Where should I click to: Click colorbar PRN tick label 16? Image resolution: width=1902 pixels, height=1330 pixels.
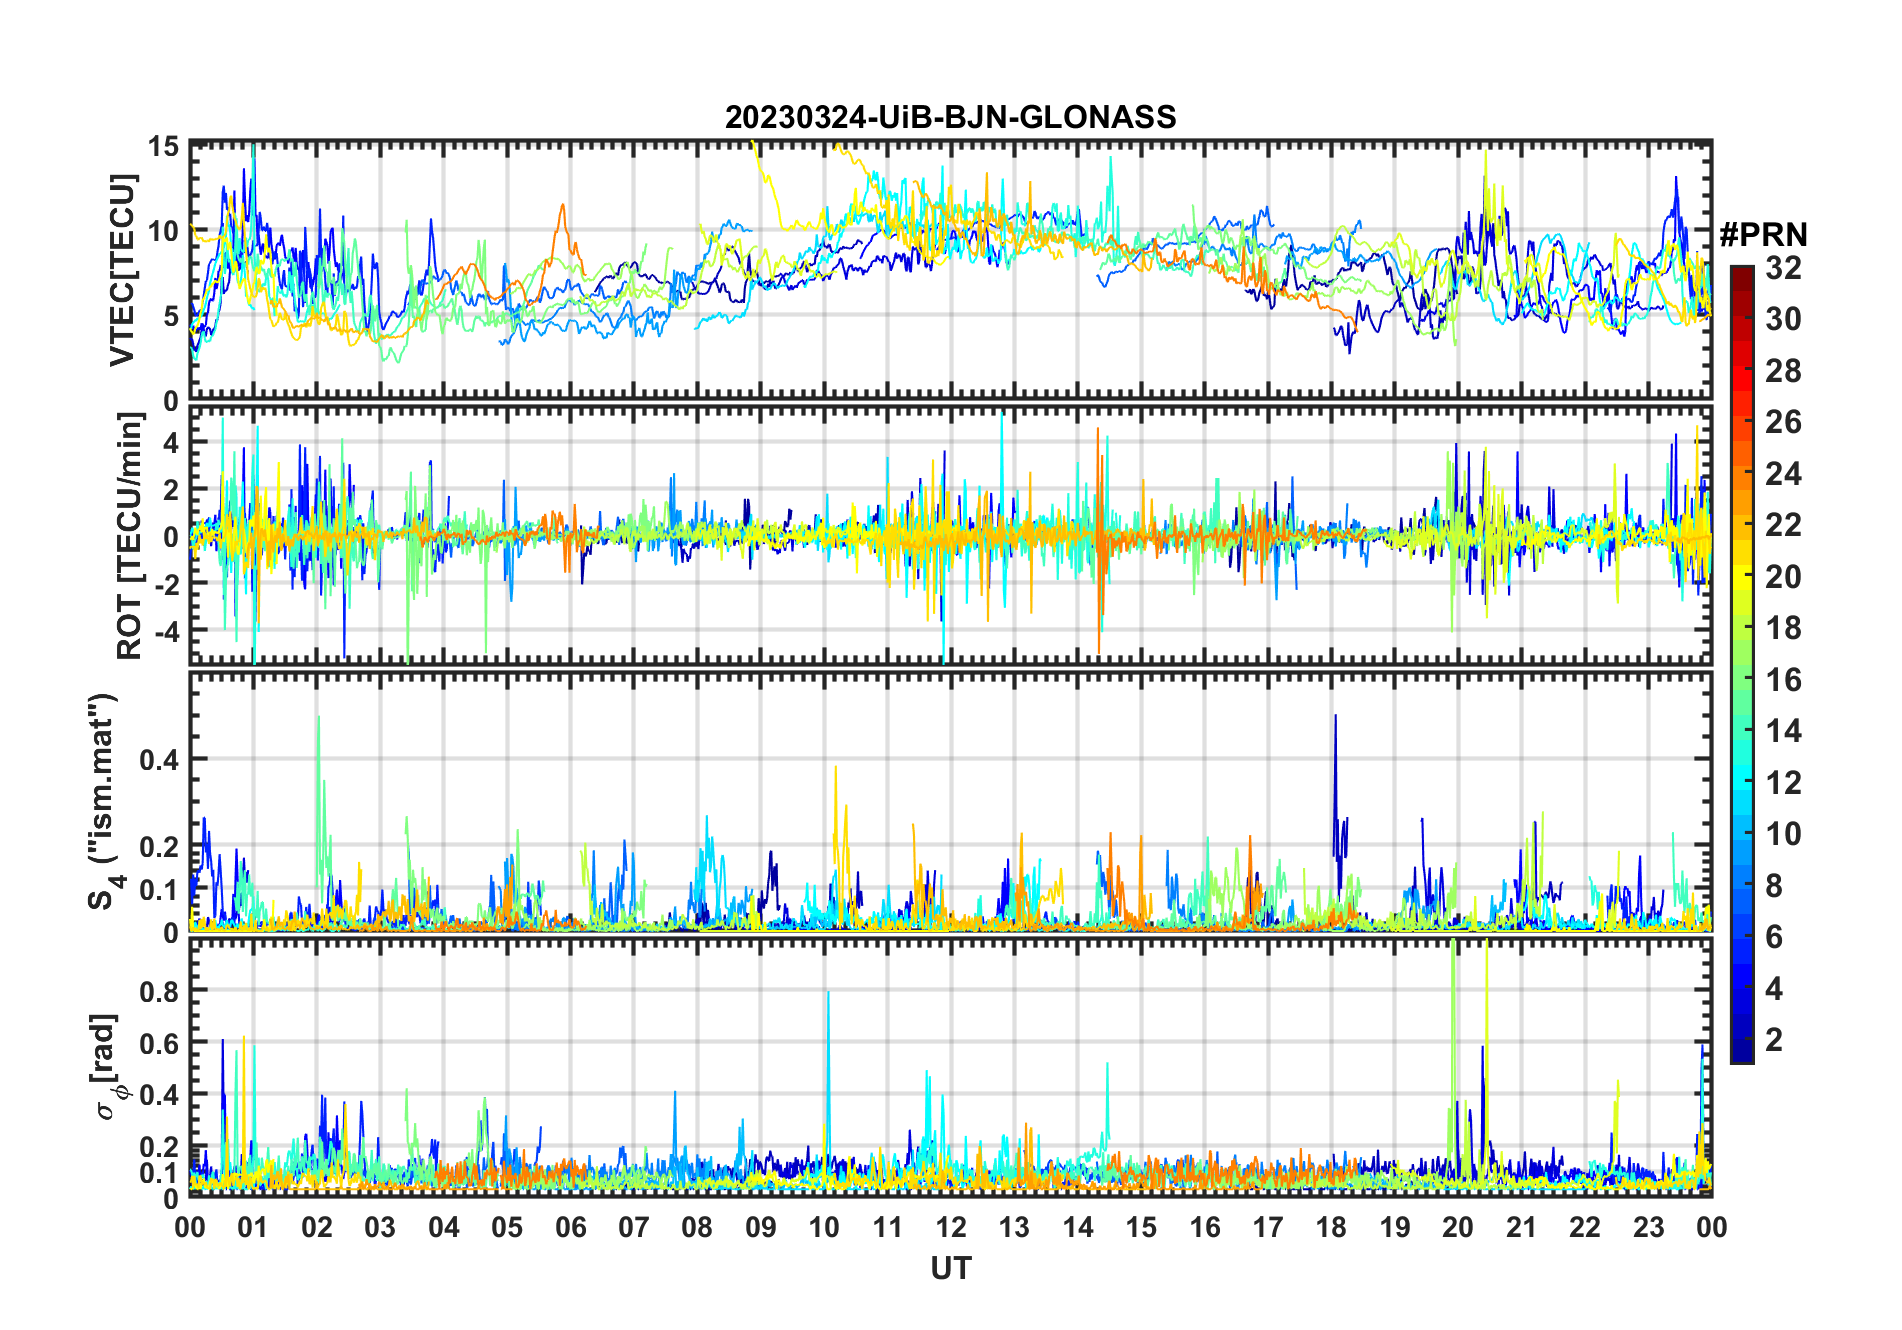(1783, 680)
